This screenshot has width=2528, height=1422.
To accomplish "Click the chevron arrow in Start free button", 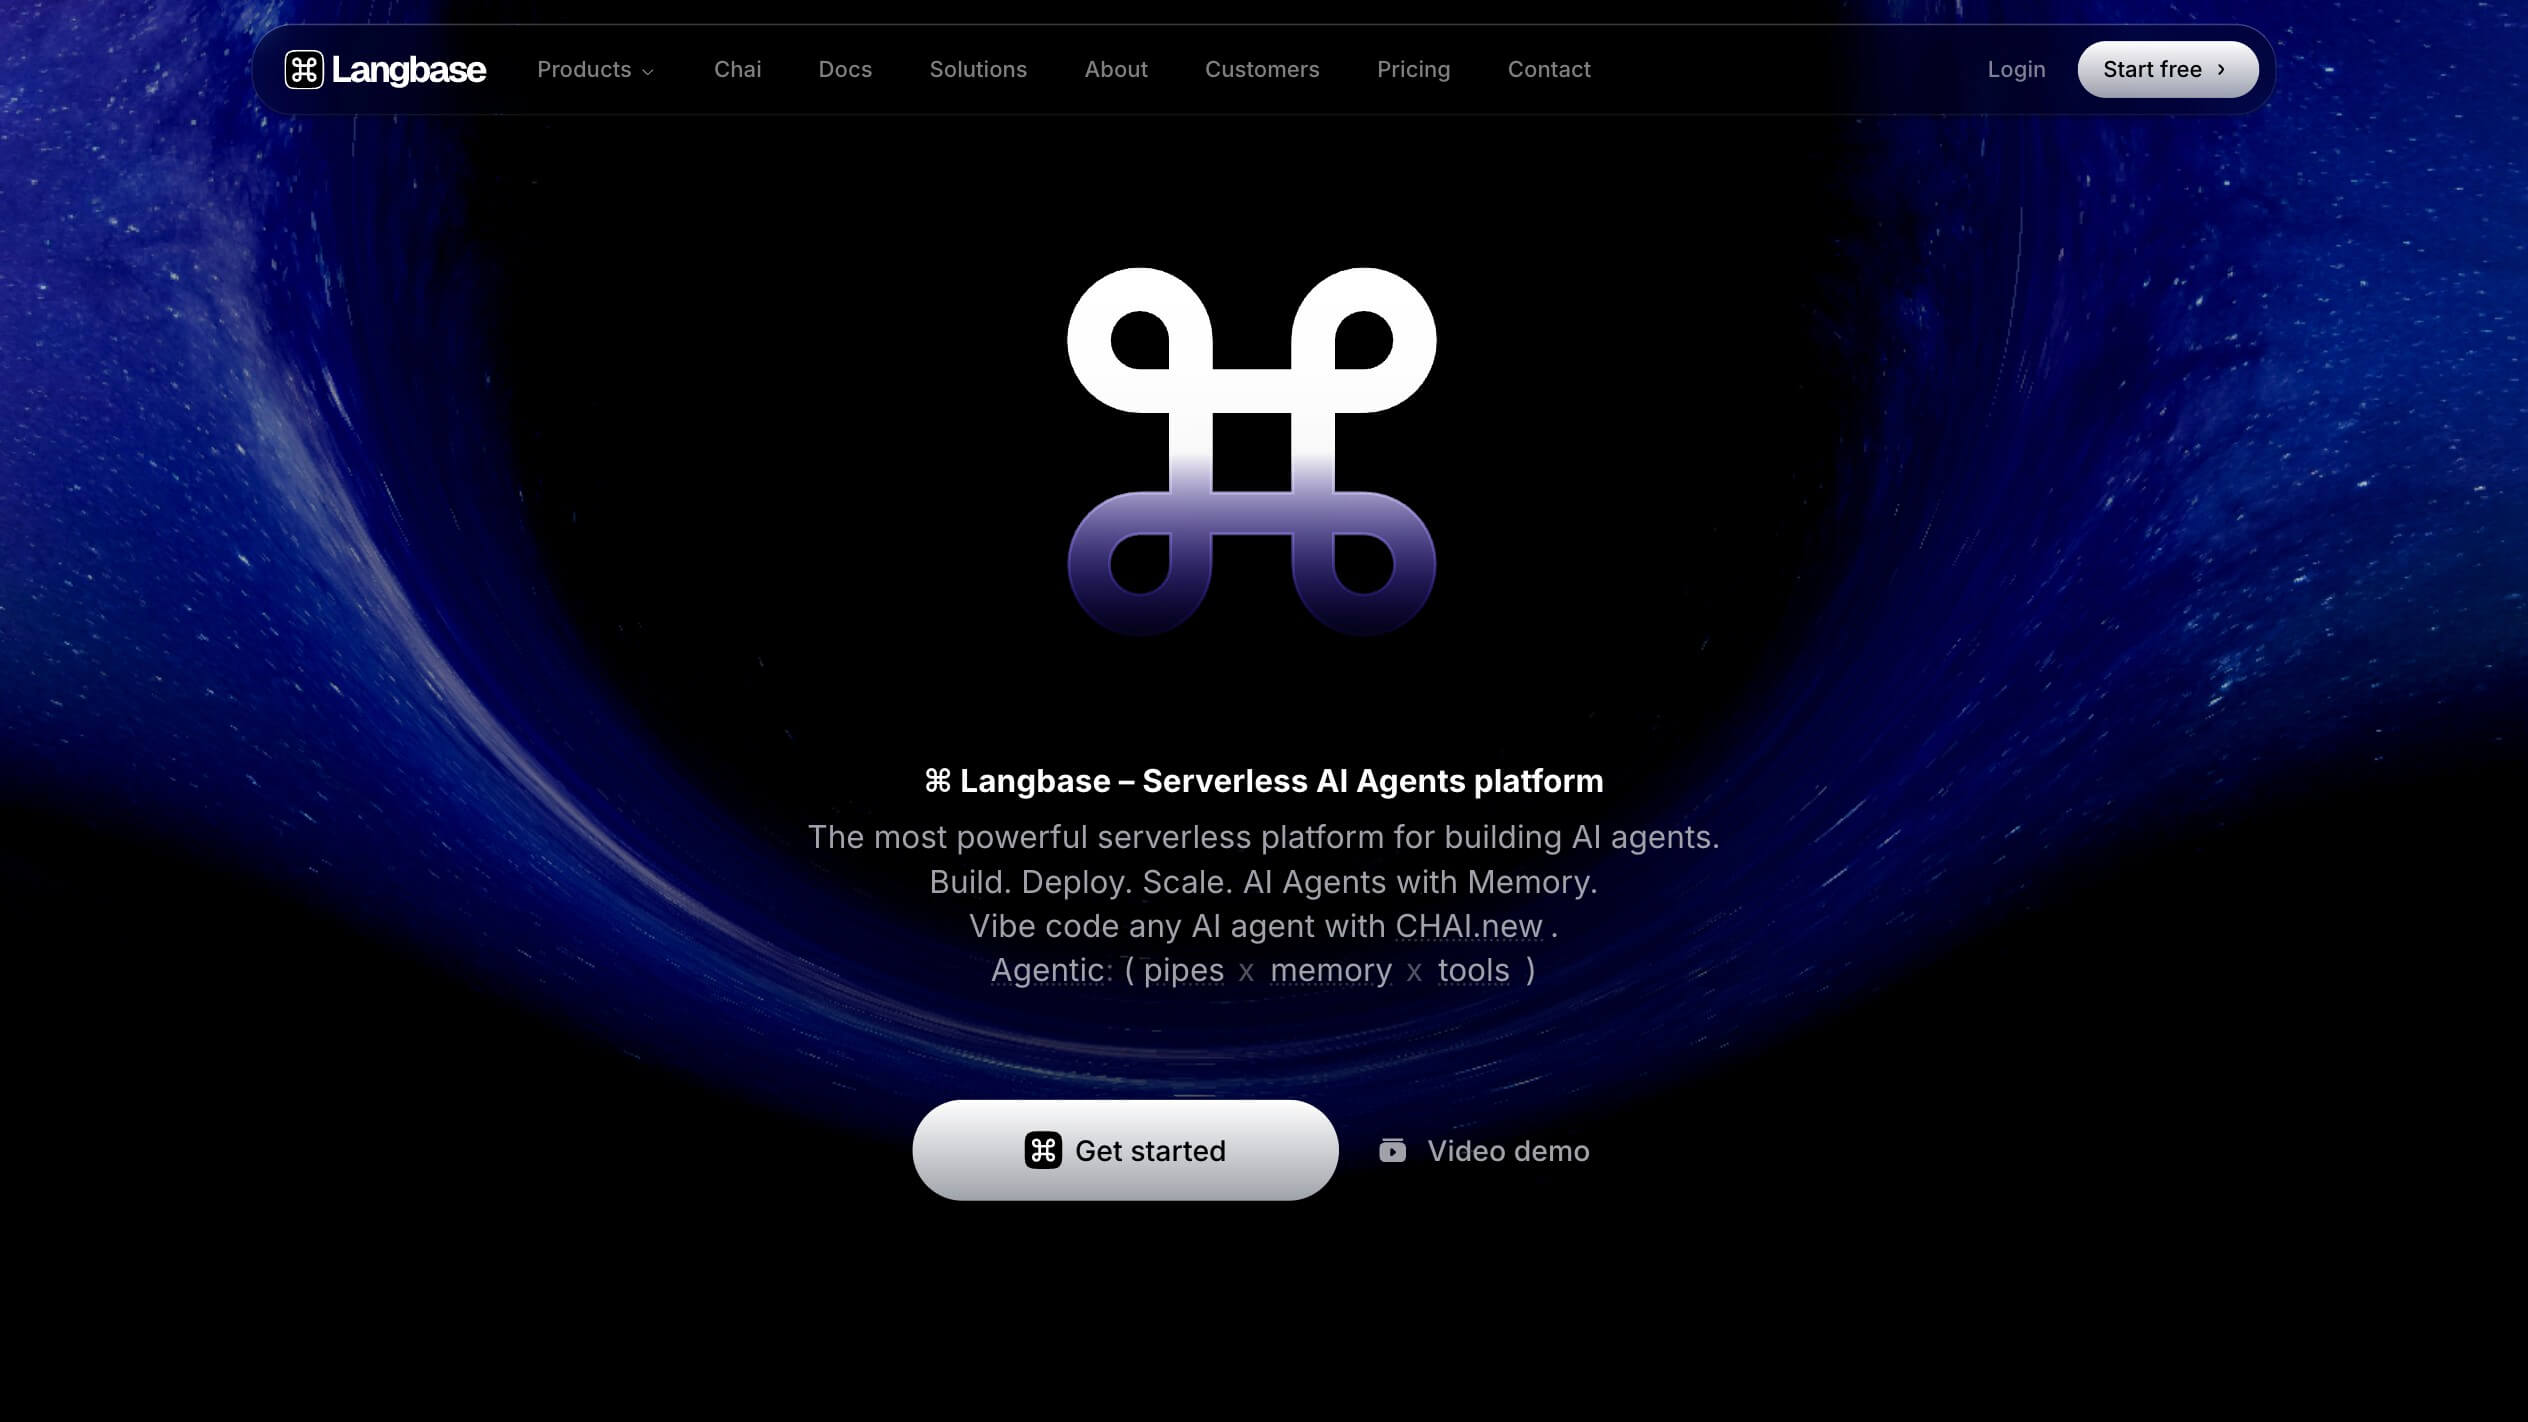I will 2222,69.
